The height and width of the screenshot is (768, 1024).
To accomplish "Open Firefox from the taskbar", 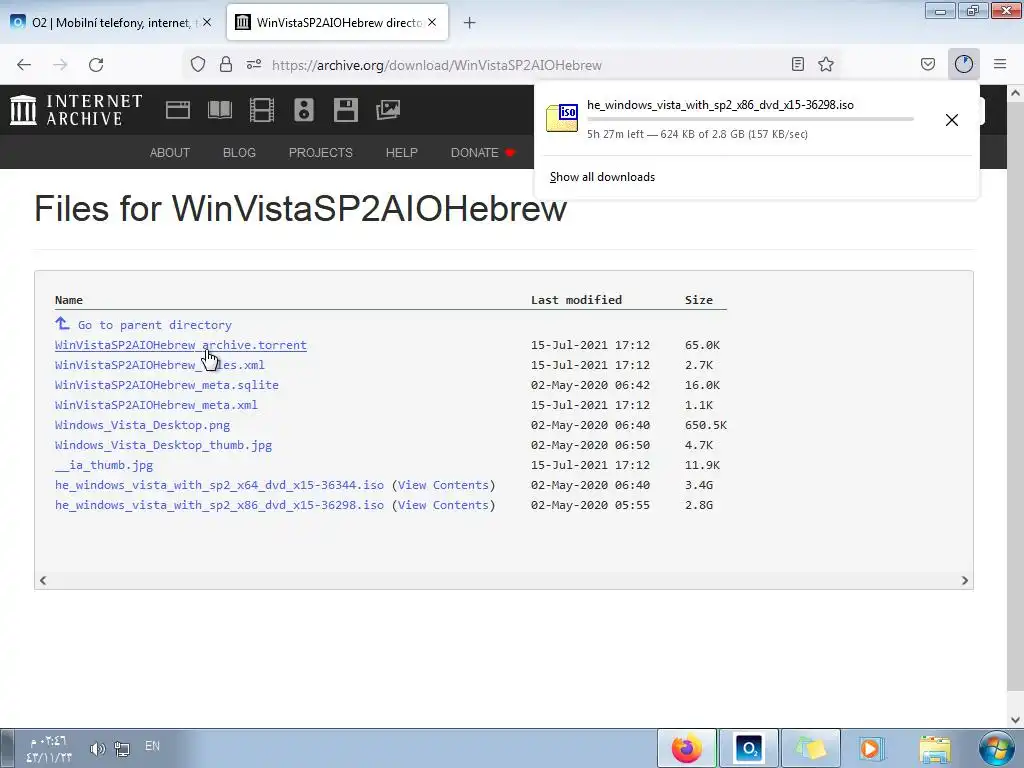I will (686, 748).
